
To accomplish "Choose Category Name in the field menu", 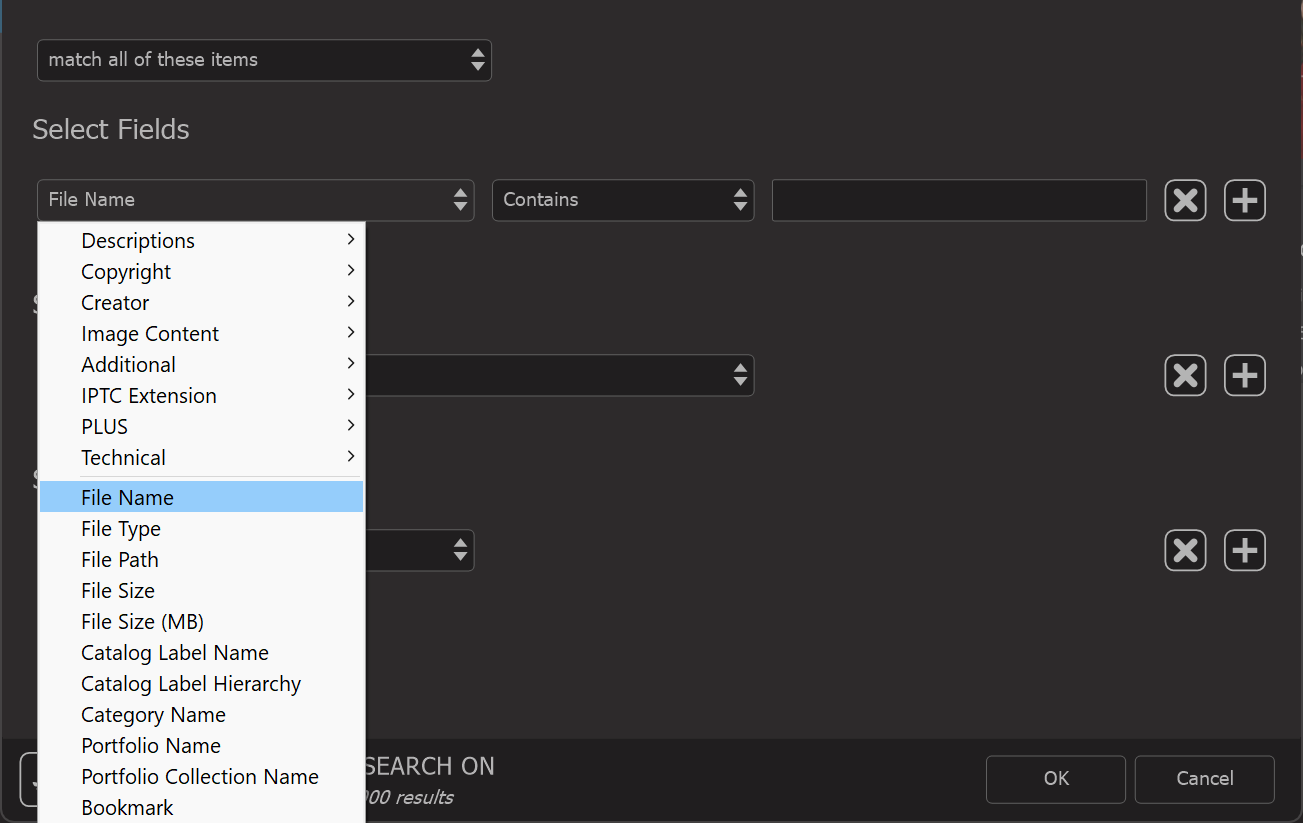I will [201, 715].
